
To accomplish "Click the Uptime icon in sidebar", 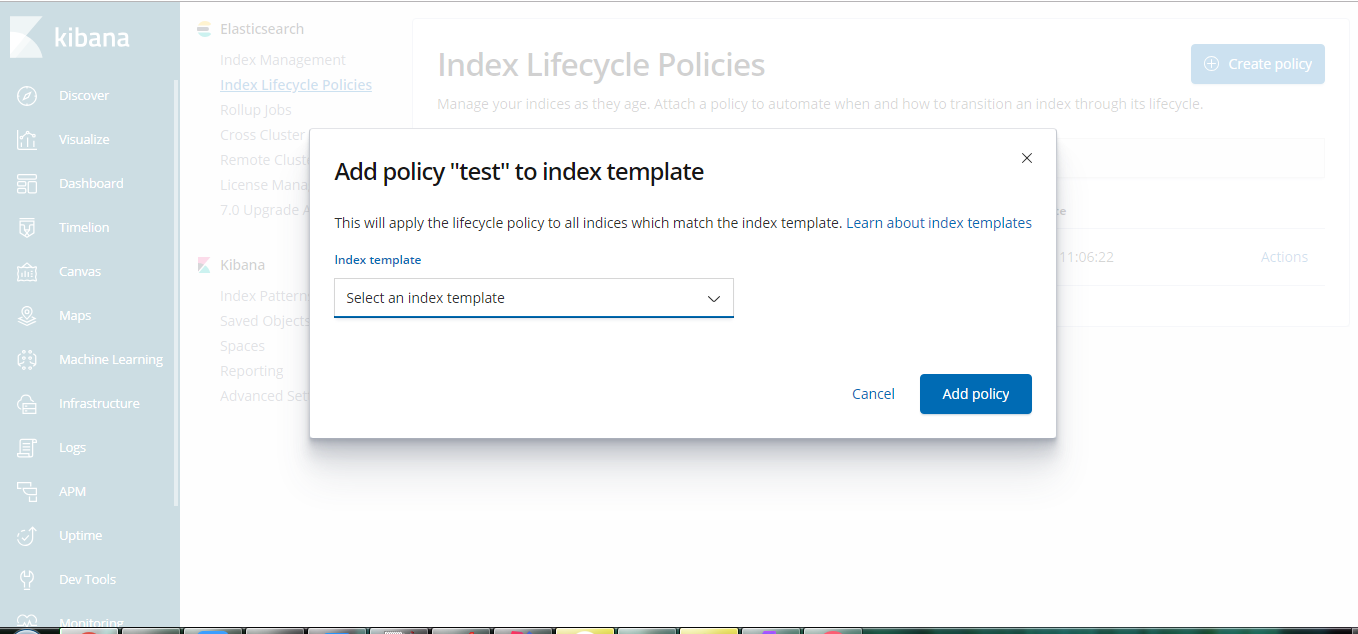I will [27, 536].
